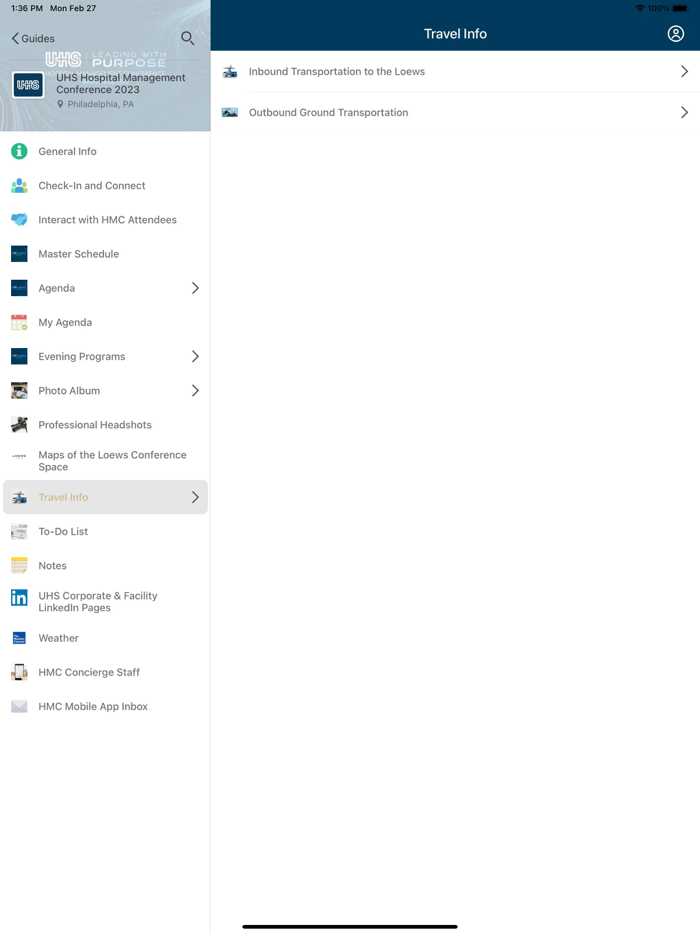Click 'Outbound Ground Transportation' text
Image resolution: width=700 pixels, height=934 pixels.
(328, 113)
